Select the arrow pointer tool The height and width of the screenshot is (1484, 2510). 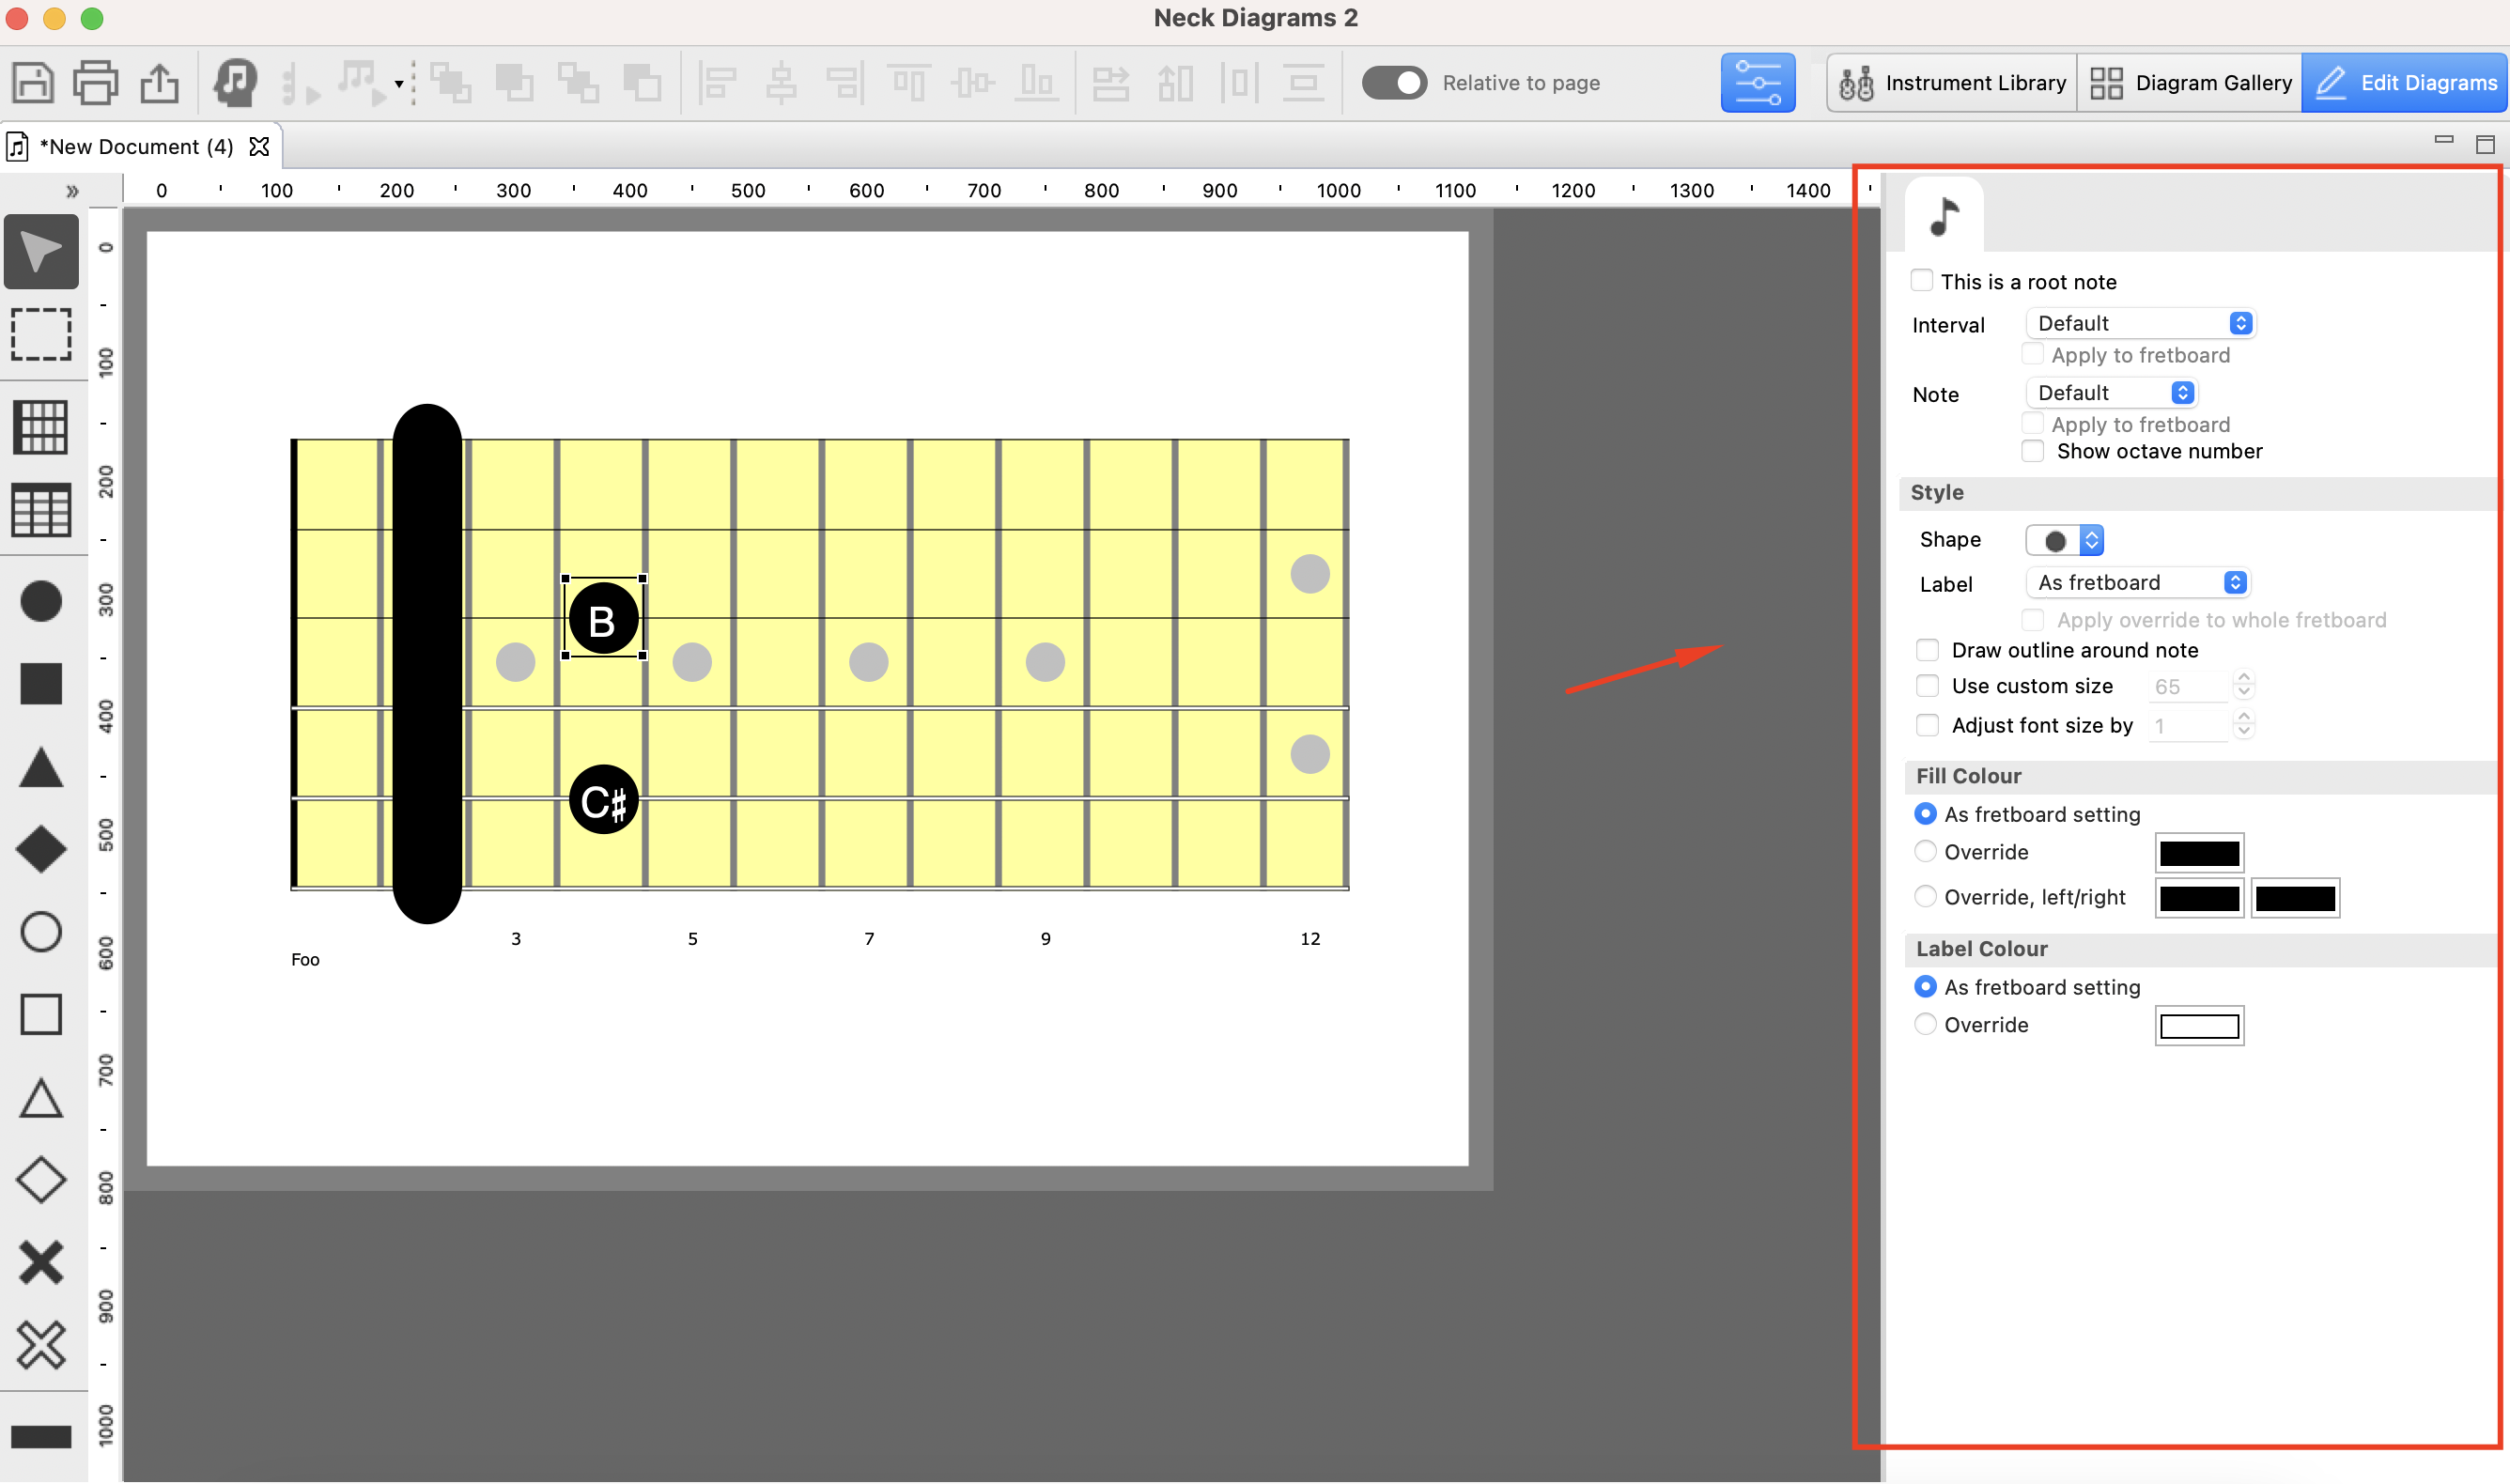[41, 251]
